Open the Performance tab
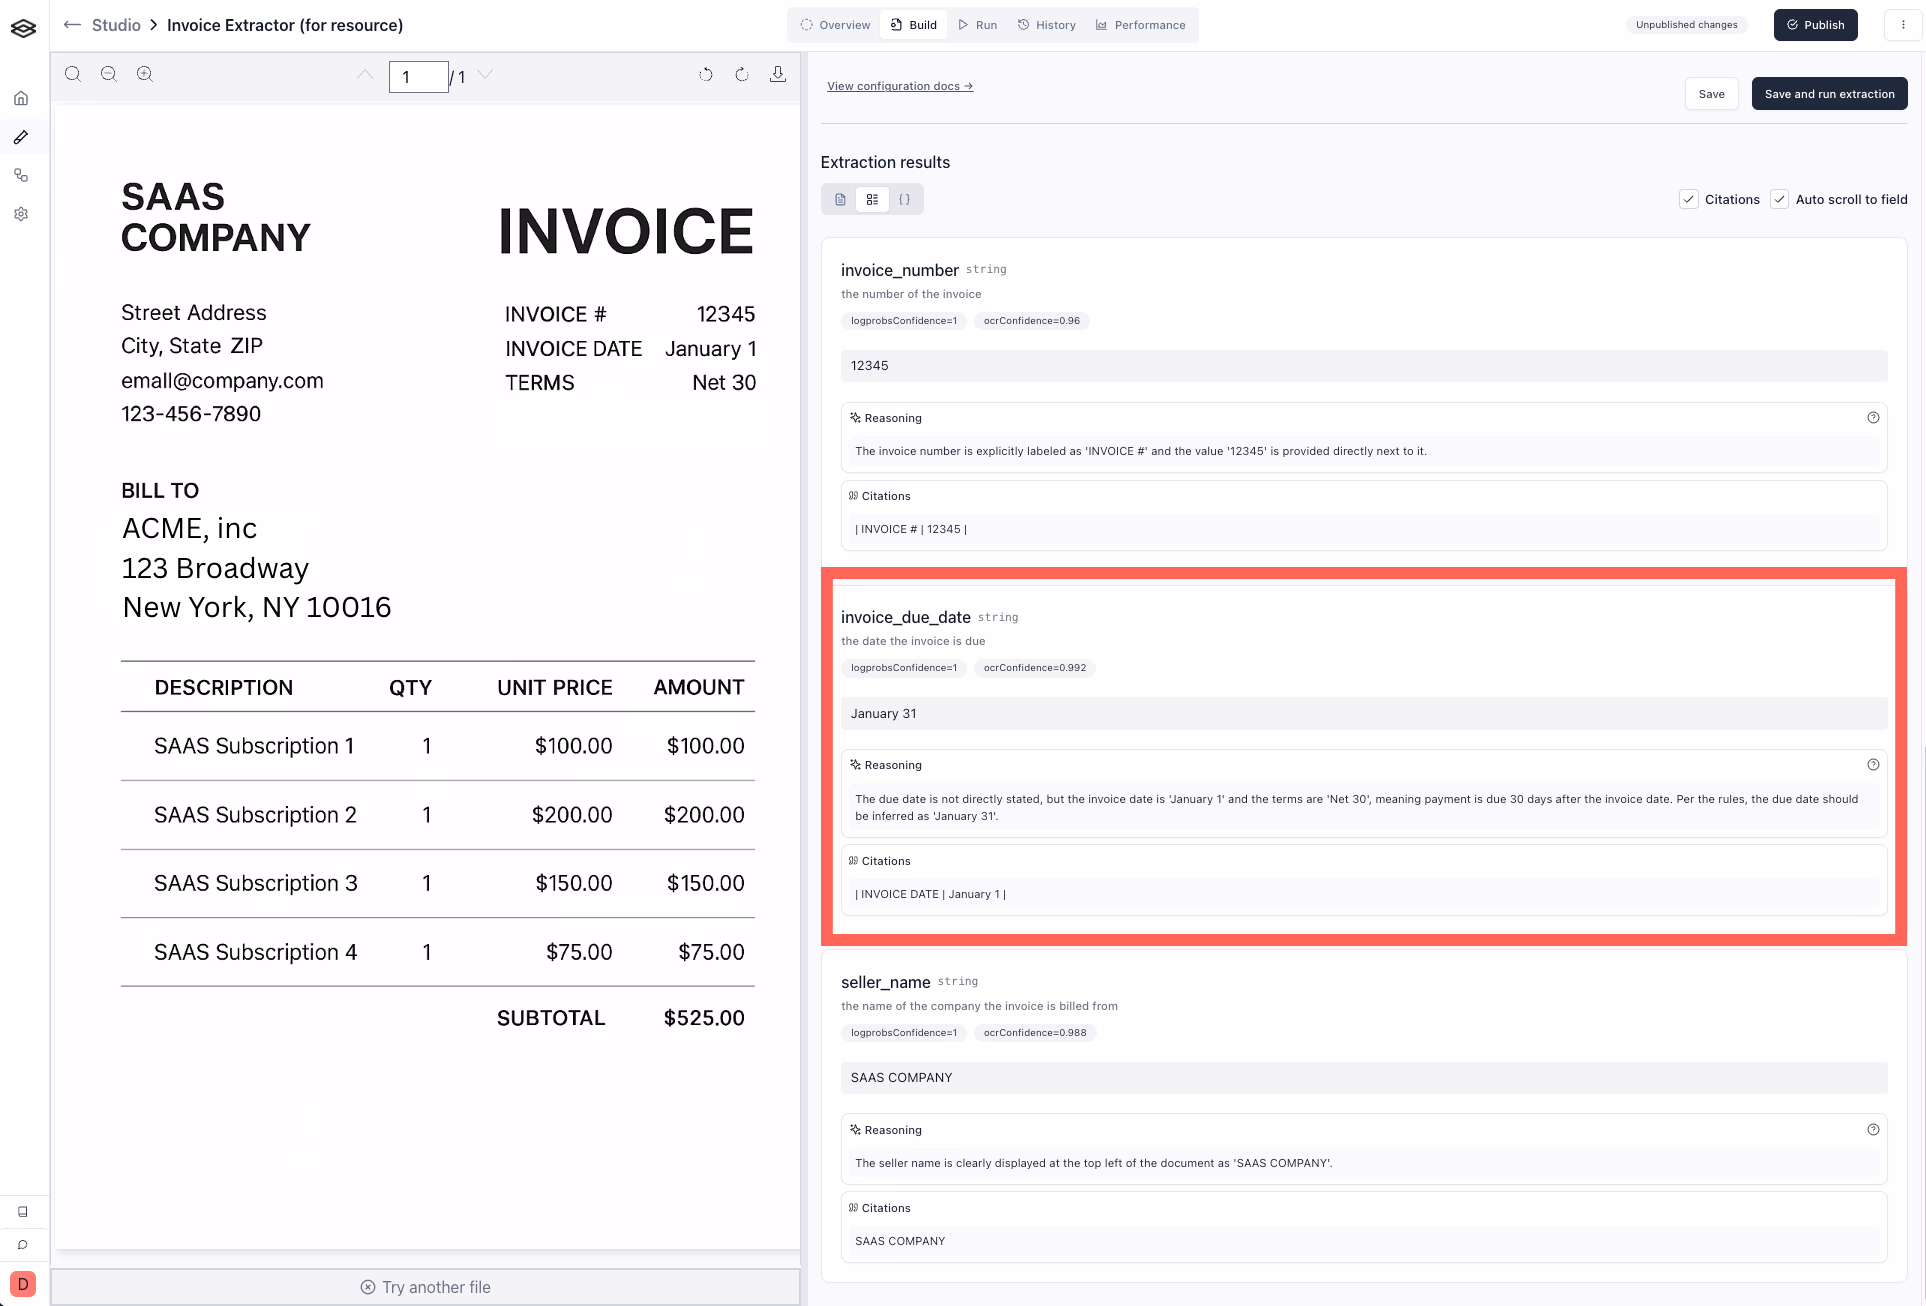The height and width of the screenshot is (1306, 1926). [x=1140, y=25]
